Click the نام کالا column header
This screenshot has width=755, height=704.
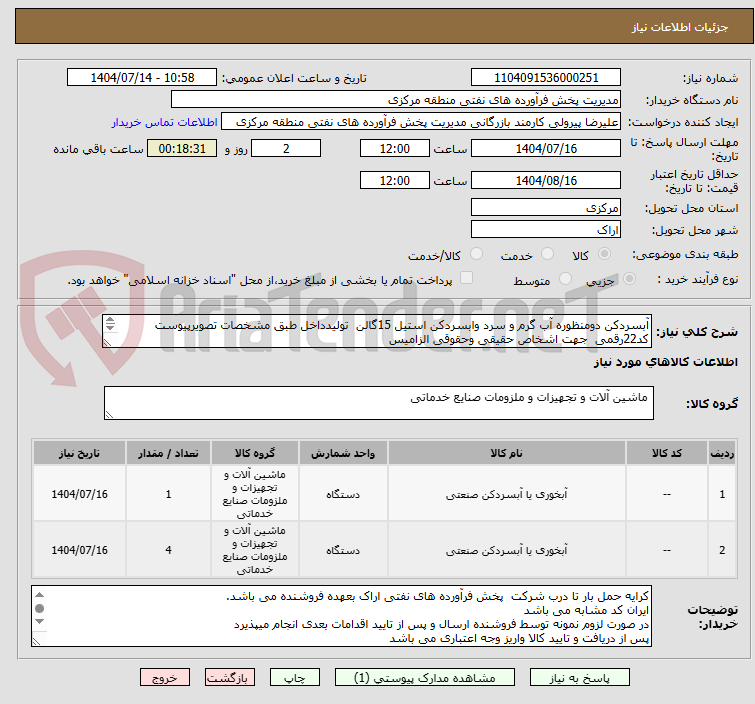coord(514,453)
